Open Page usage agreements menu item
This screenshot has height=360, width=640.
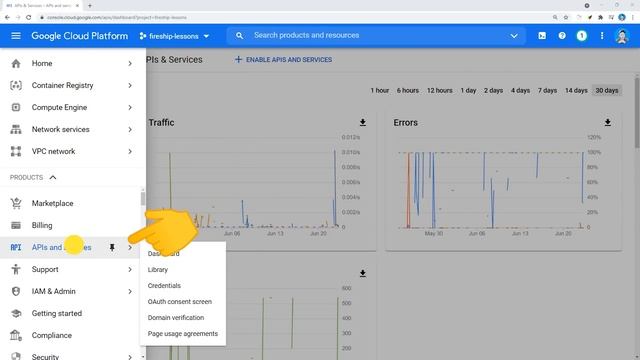(x=182, y=333)
